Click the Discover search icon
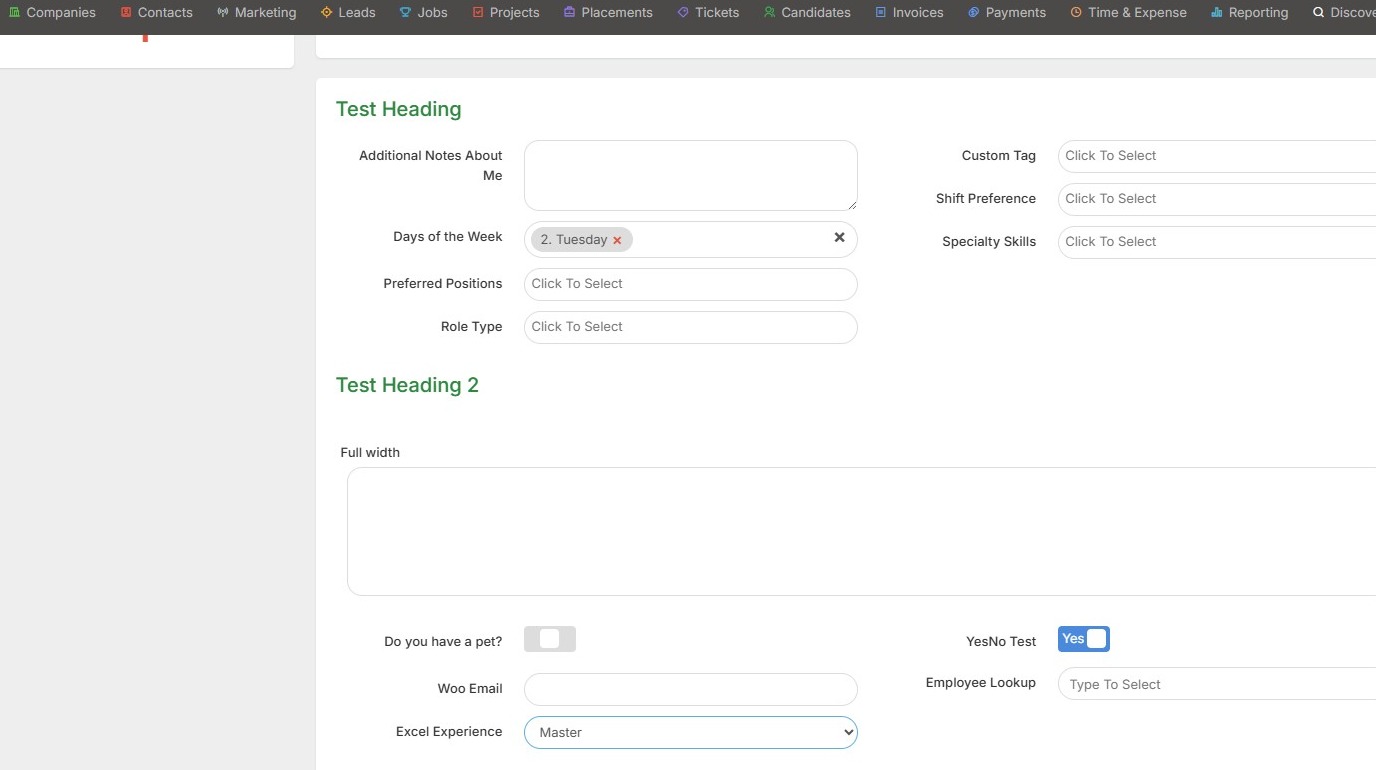This screenshot has height=770, width=1376. coord(1318,13)
